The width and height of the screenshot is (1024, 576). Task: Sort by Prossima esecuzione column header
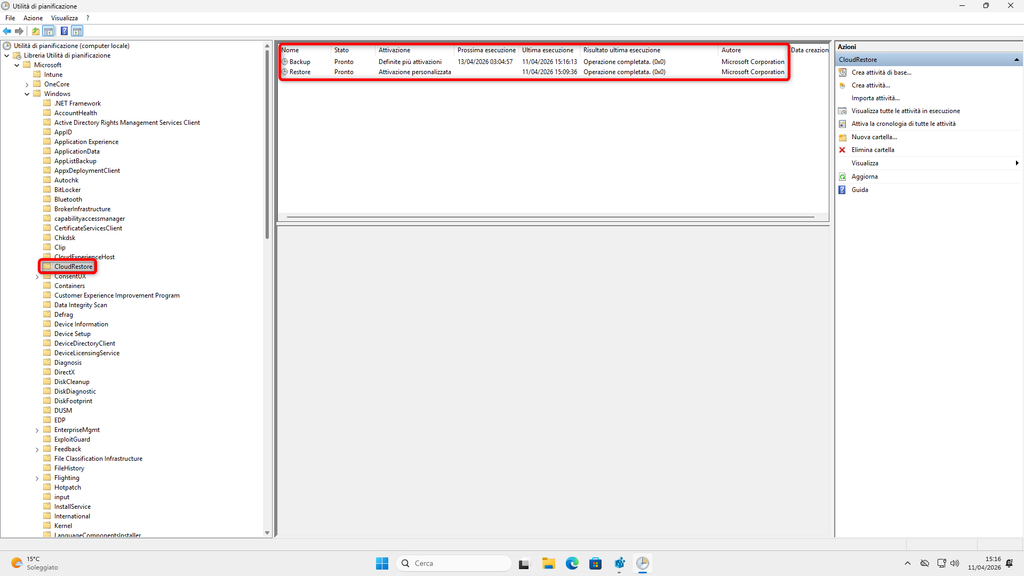coord(487,50)
